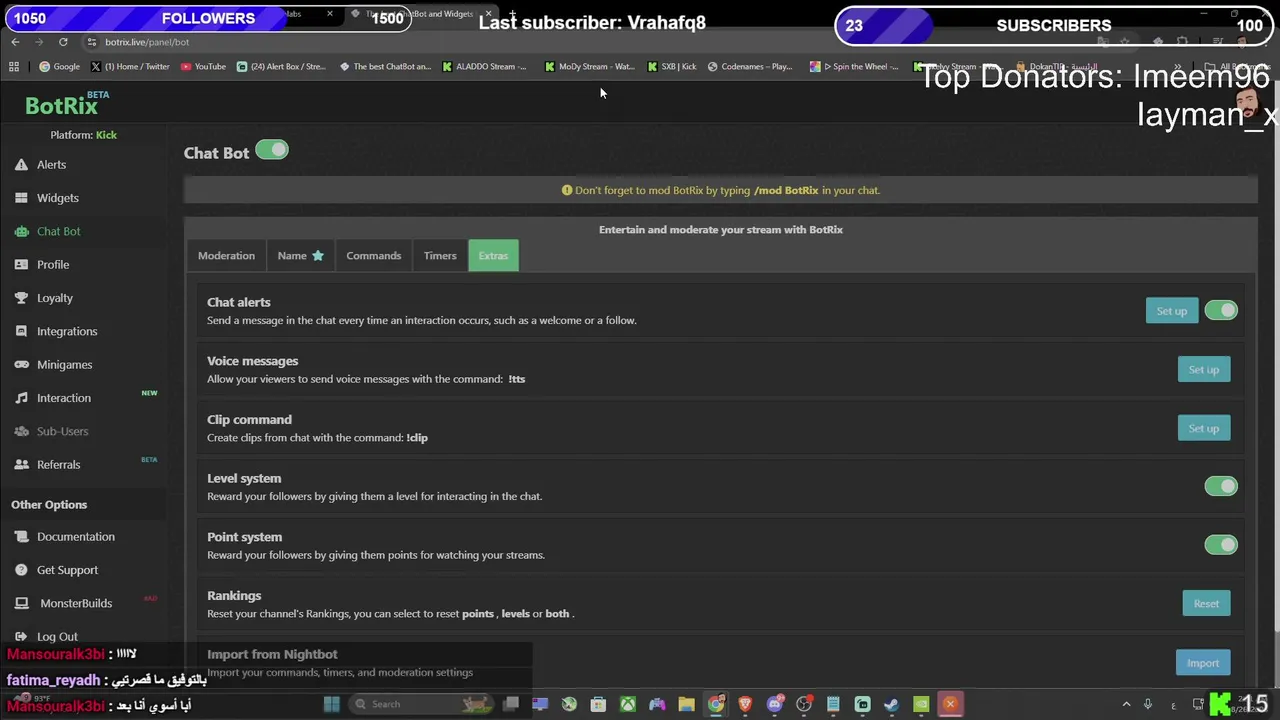Image resolution: width=1280 pixels, height=720 pixels.
Task: Disable the Chat alerts toggle
Action: (1221, 311)
